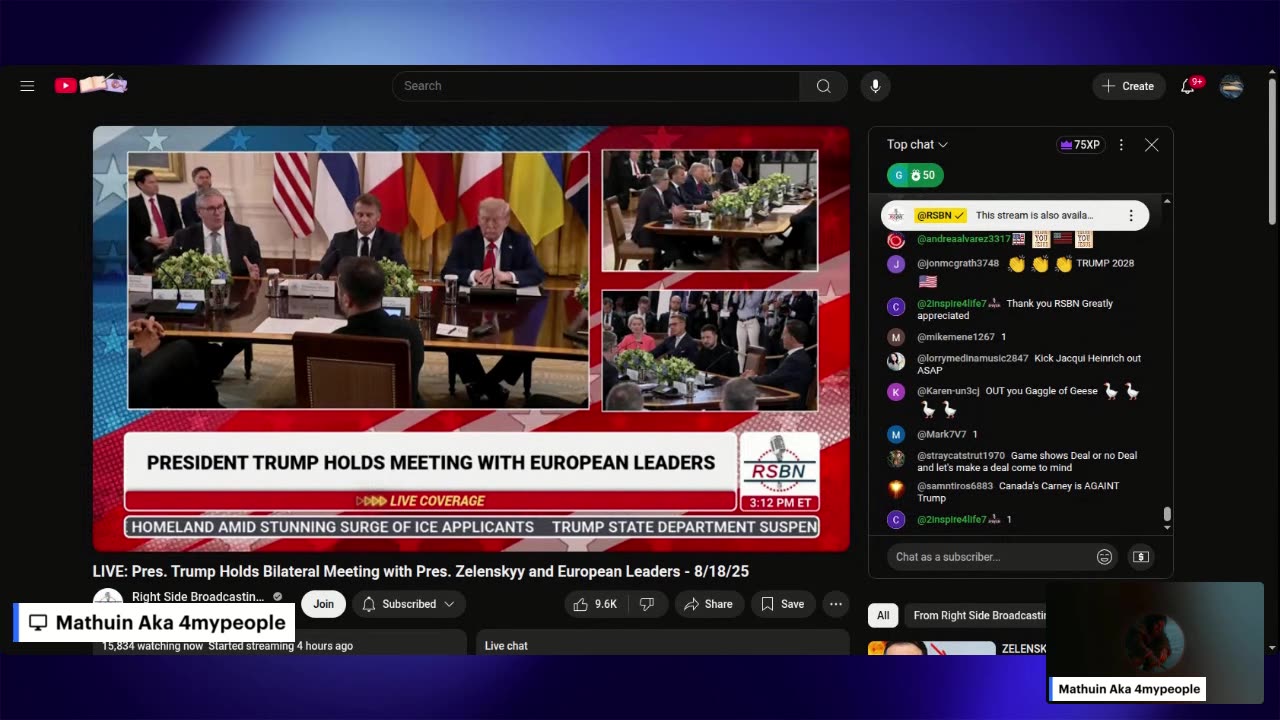Image resolution: width=1280 pixels, height=720 pixels.
Task: Open the Live chat card below video
Action: pyautogui.click(x=663, y=642)
